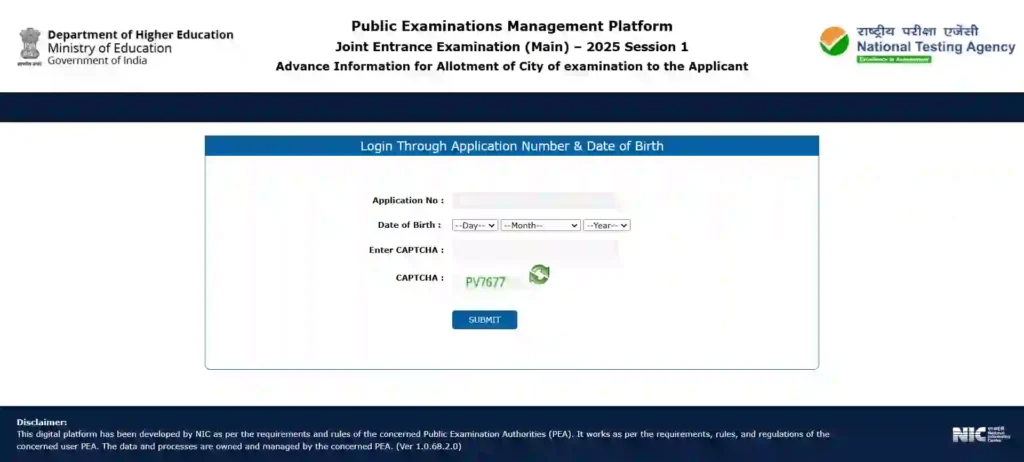Image resolution: width=1024 pixels, height=462 pixels.
Task: Click the 'Enter CAPTCHA :' label
Action: 406,250
